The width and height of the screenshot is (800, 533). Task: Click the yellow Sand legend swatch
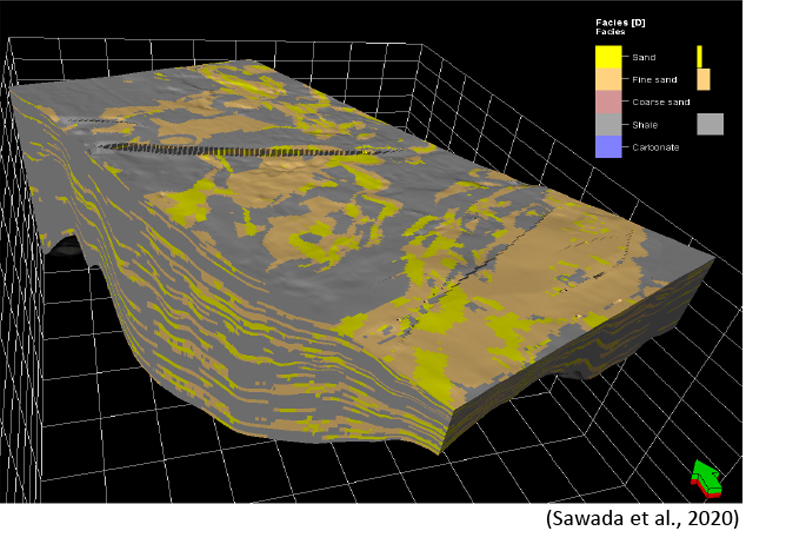coord(608,57)
